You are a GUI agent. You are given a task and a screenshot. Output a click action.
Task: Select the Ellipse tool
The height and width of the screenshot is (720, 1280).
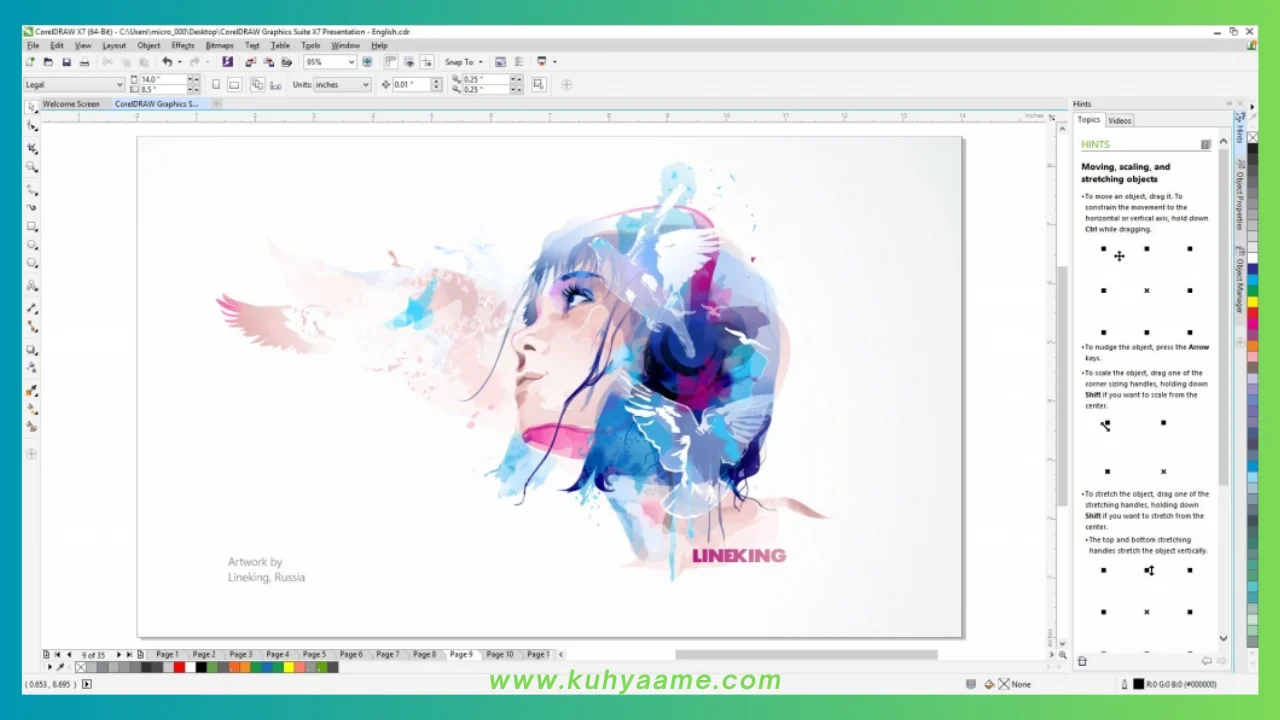point(32,244)
